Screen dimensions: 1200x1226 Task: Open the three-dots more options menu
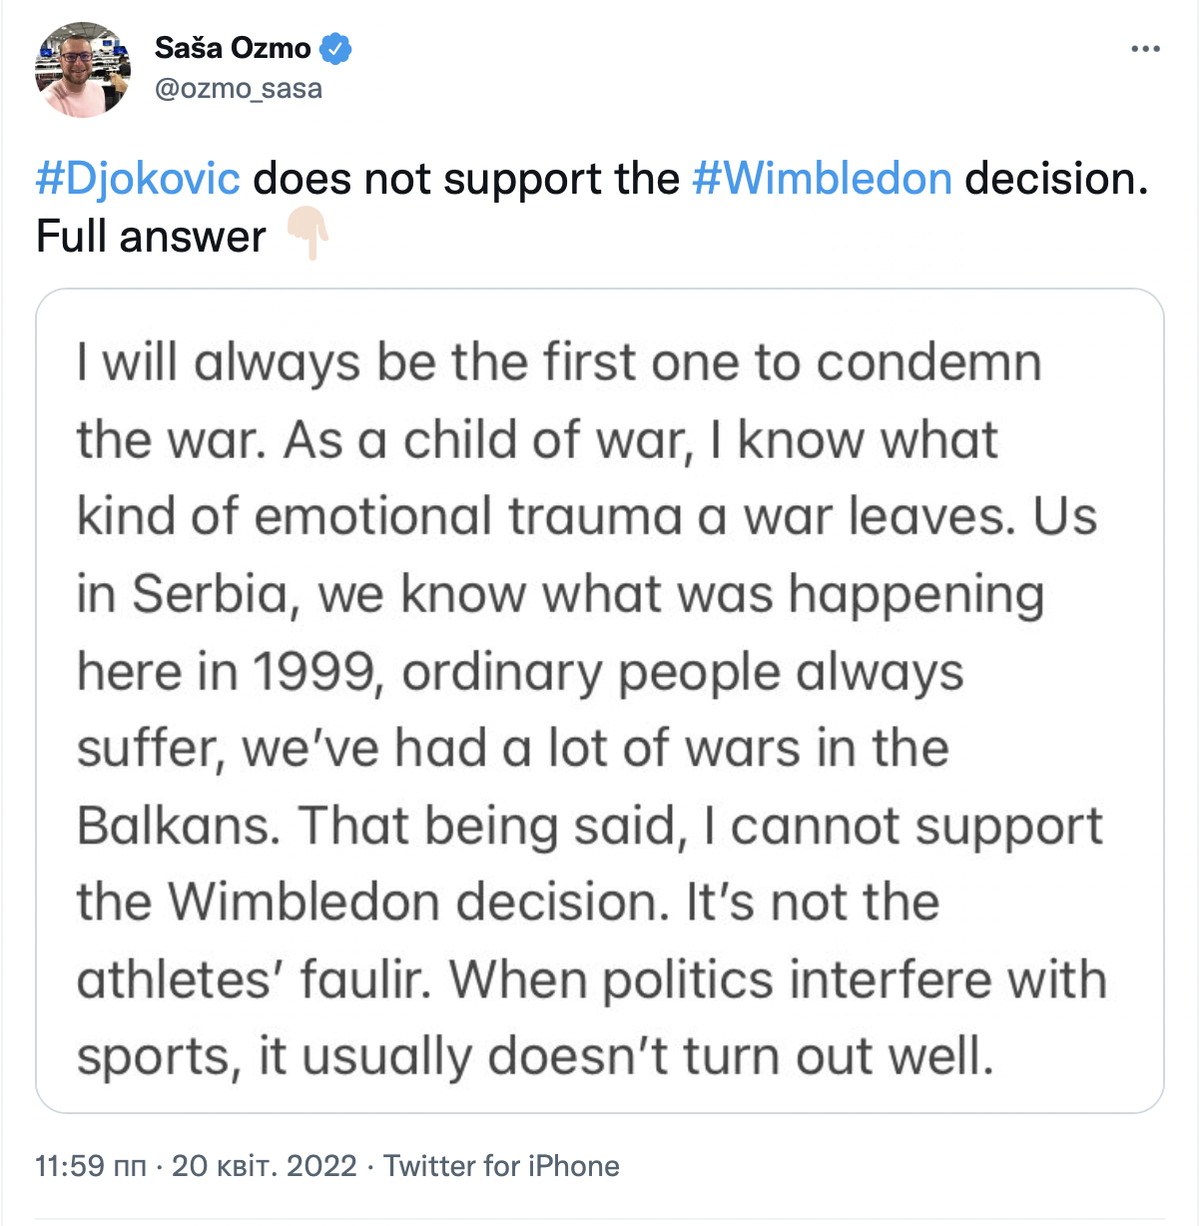pyautogui.click(x=1145, y=49)
